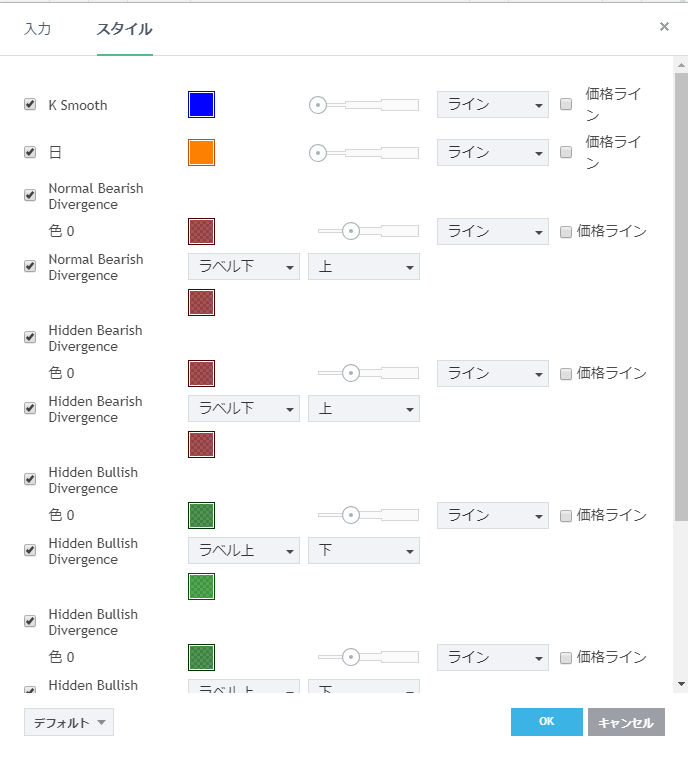
Task: Open the デフォルト defaults dropdown
Action: point(69,722)
